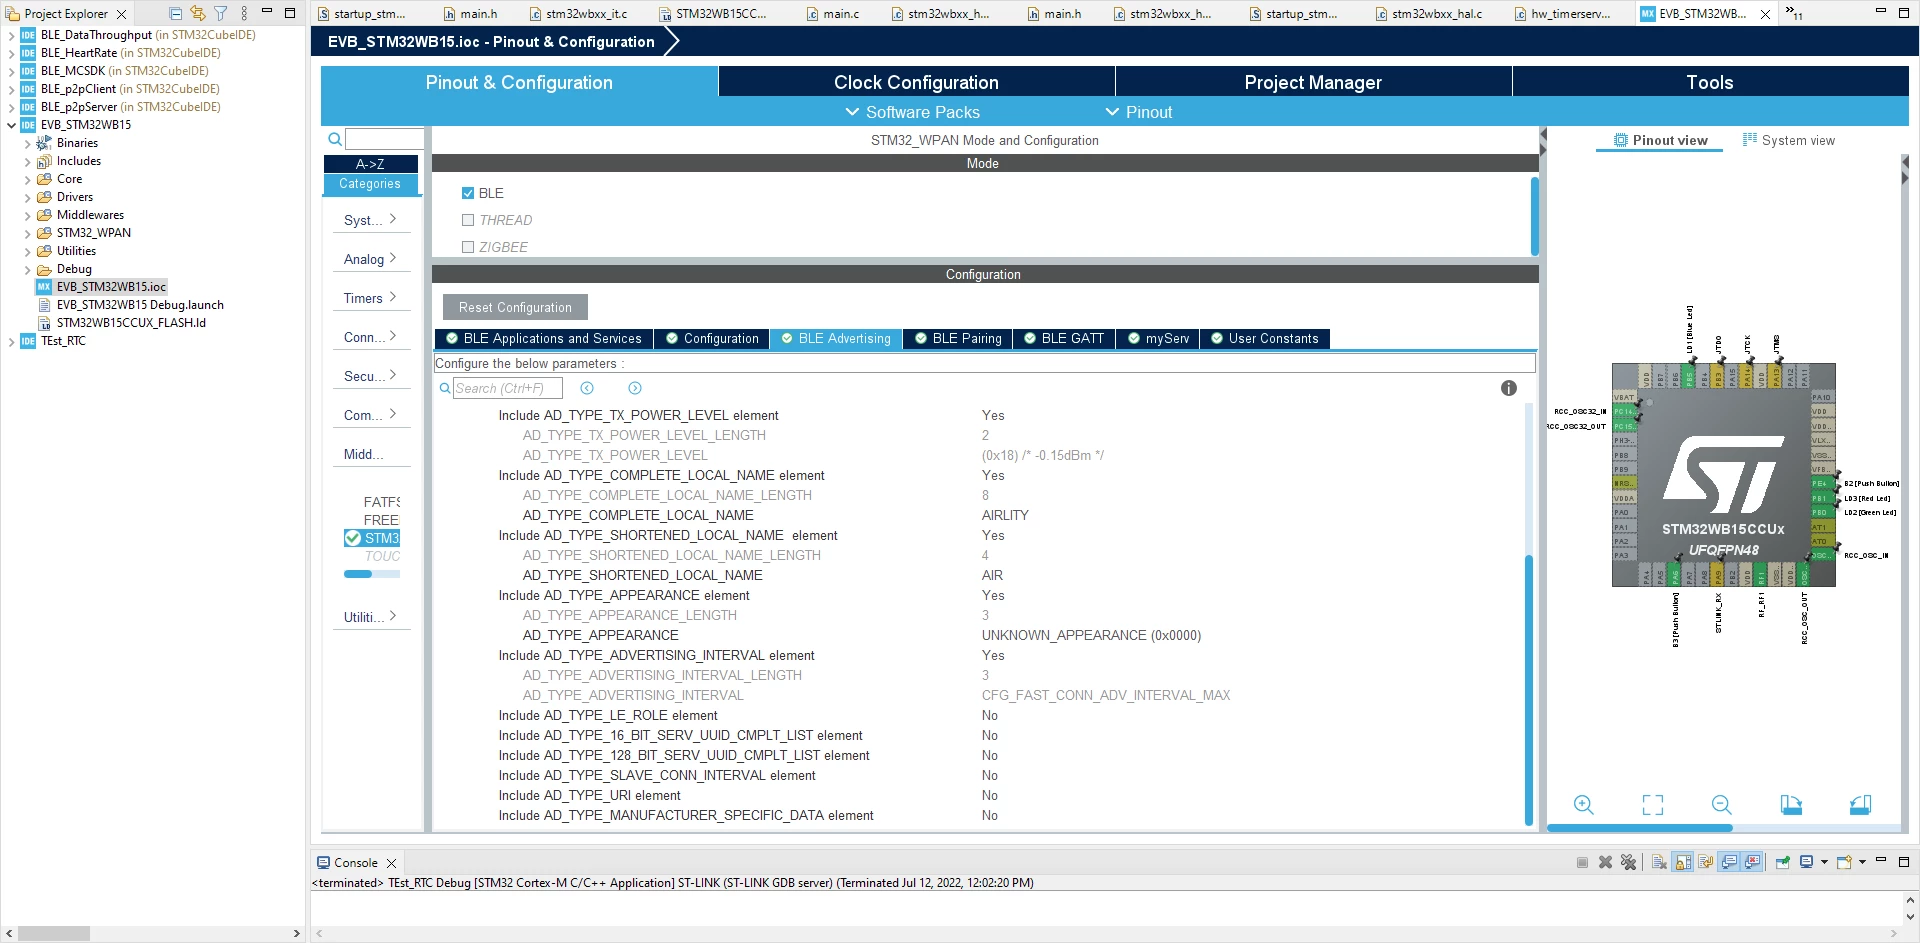Toggle the ZIGBEE mode checkbox
The height and width of the screenshot is (943, 1920).
tap(468, 247)
